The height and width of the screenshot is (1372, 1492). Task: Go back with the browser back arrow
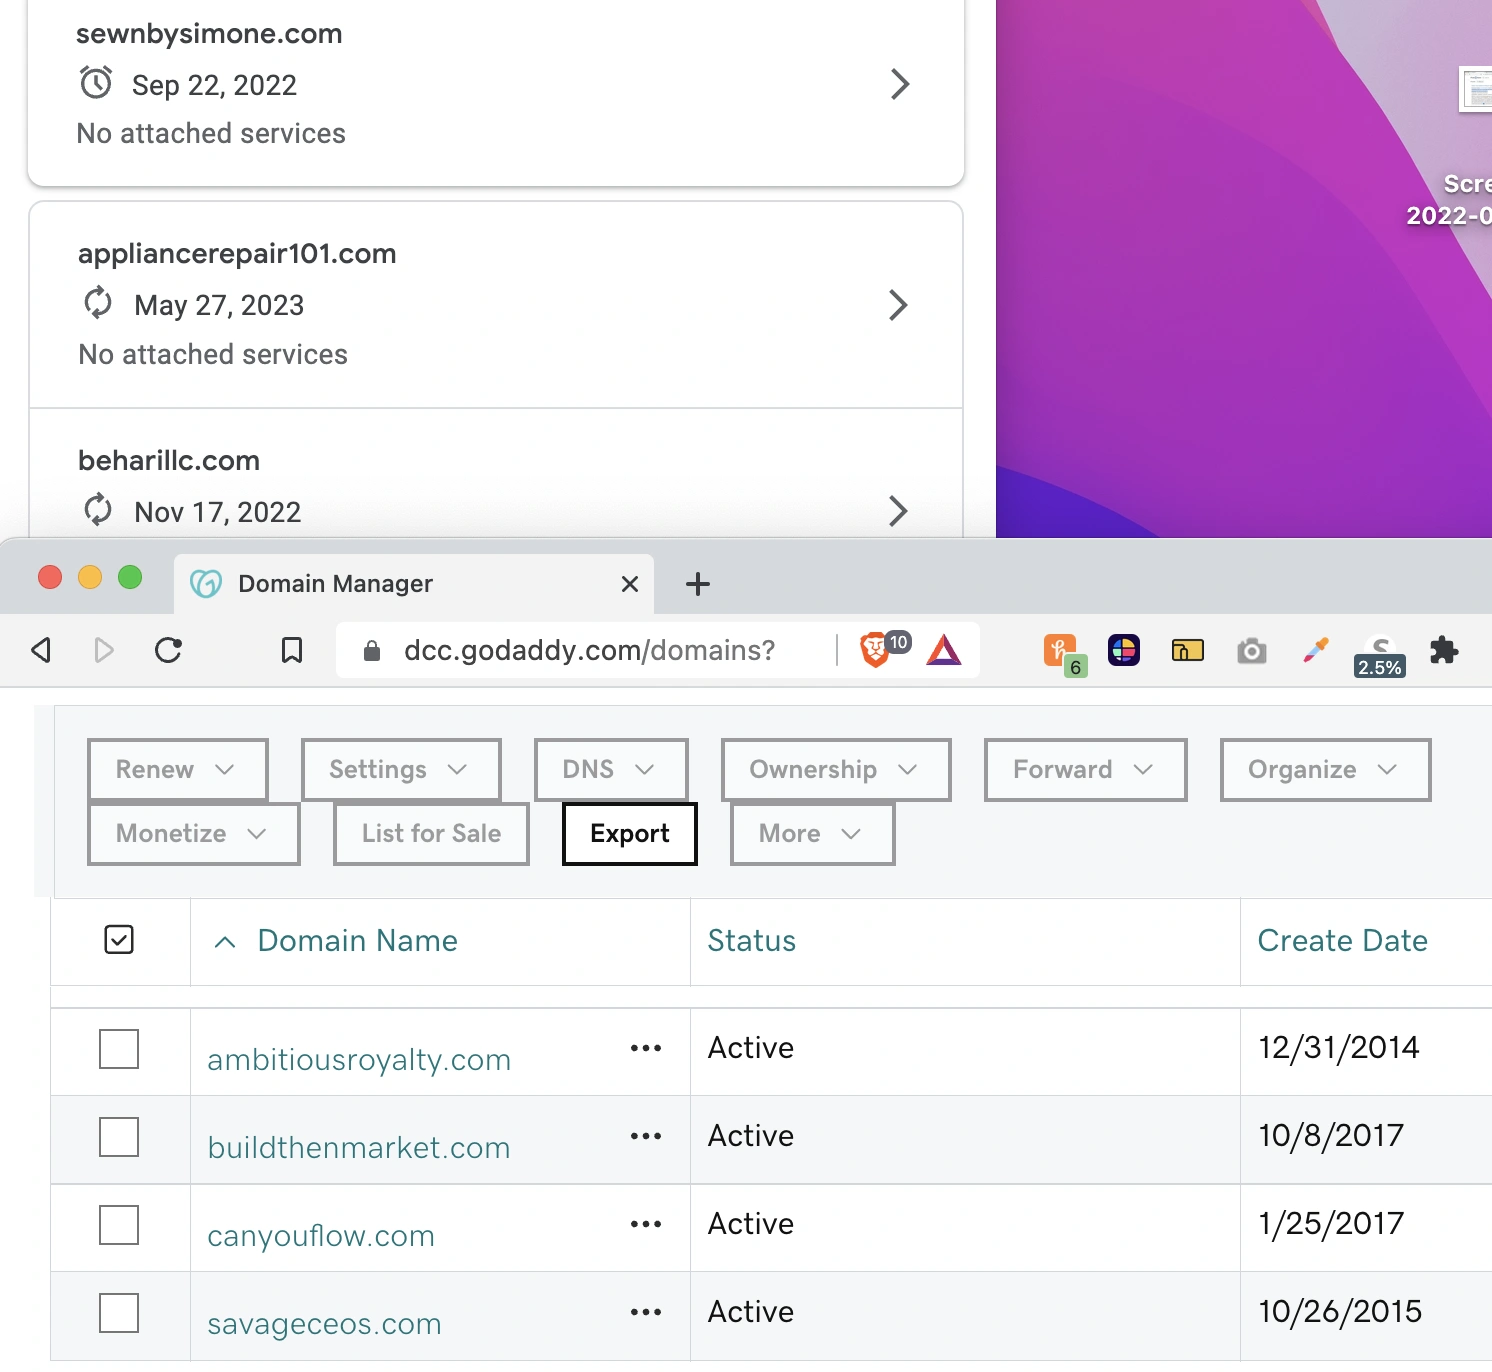[x=41, y=651]
